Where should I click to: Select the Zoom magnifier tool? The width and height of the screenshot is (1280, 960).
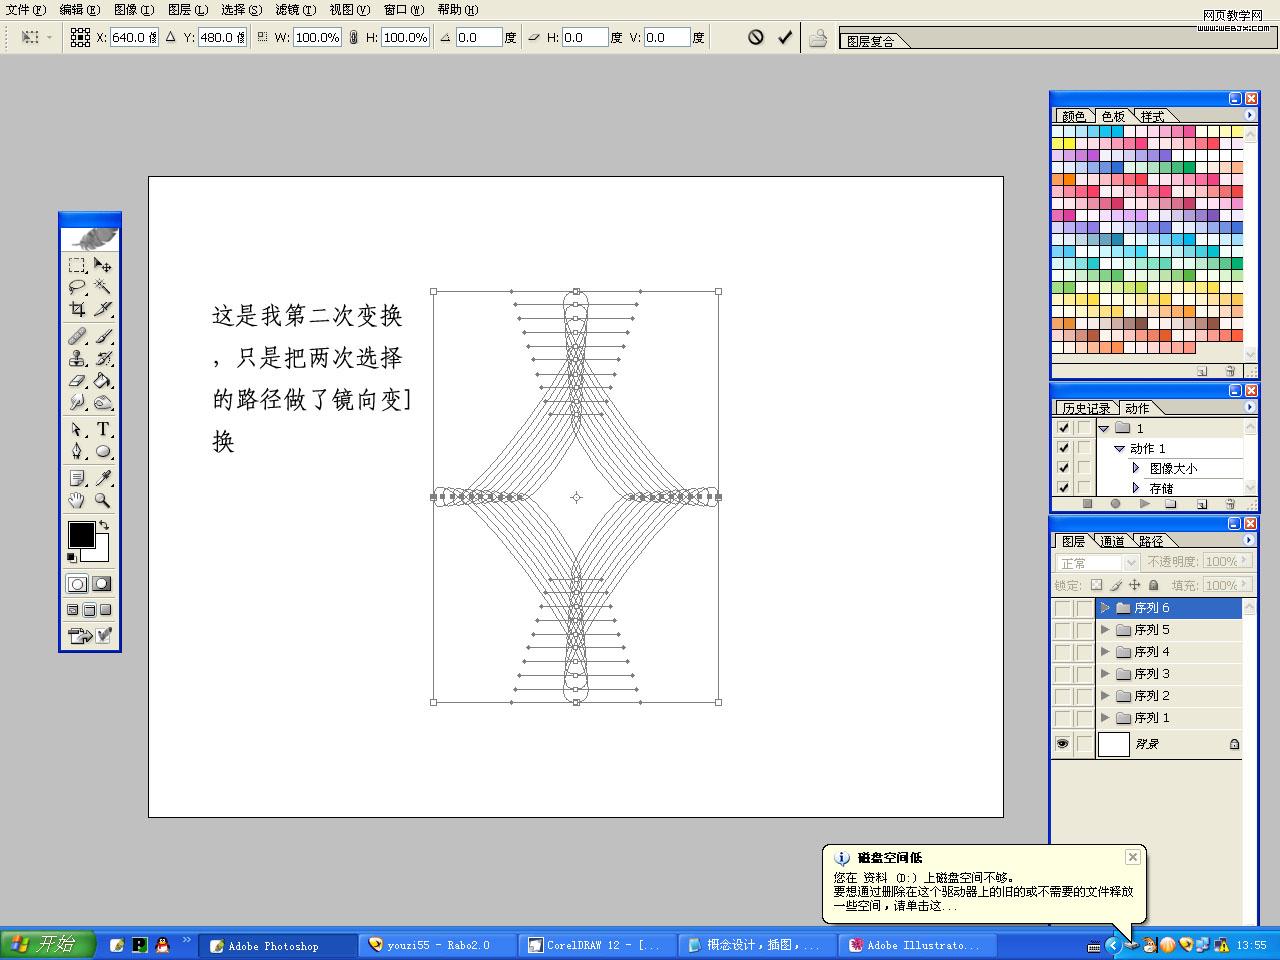point(103,501)
